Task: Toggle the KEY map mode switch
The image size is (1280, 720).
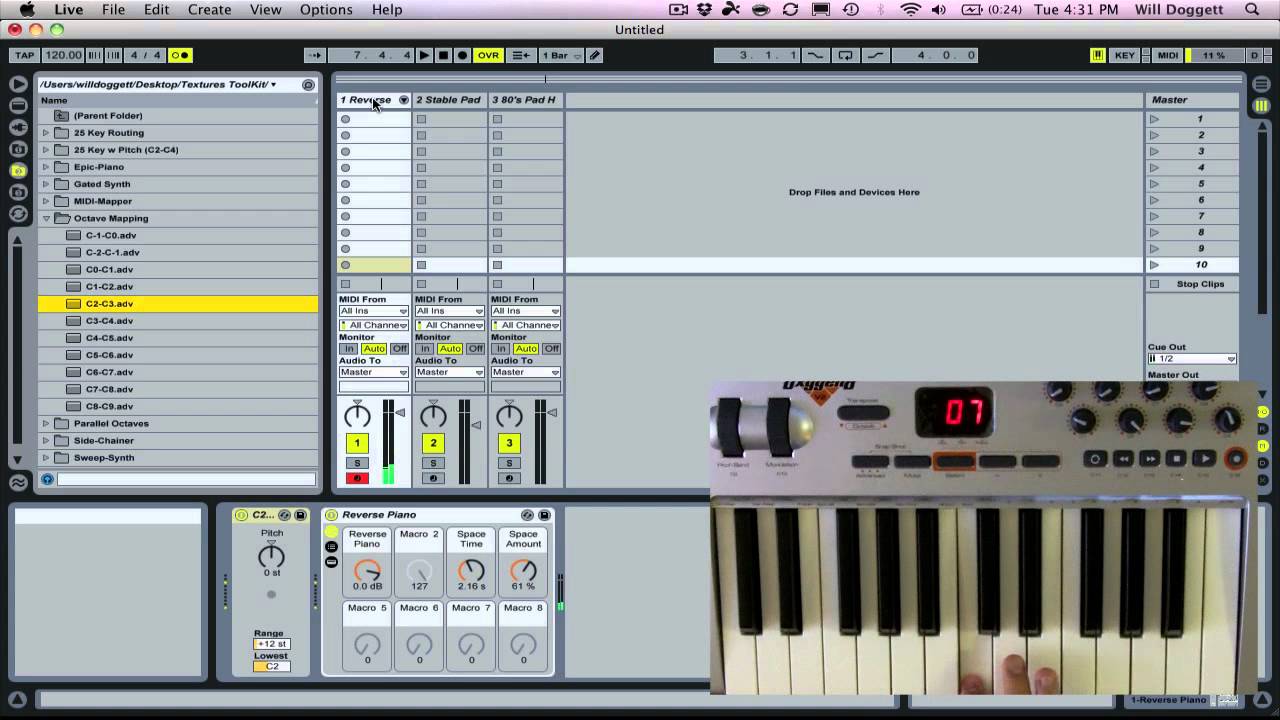Action: point(1125,55)
